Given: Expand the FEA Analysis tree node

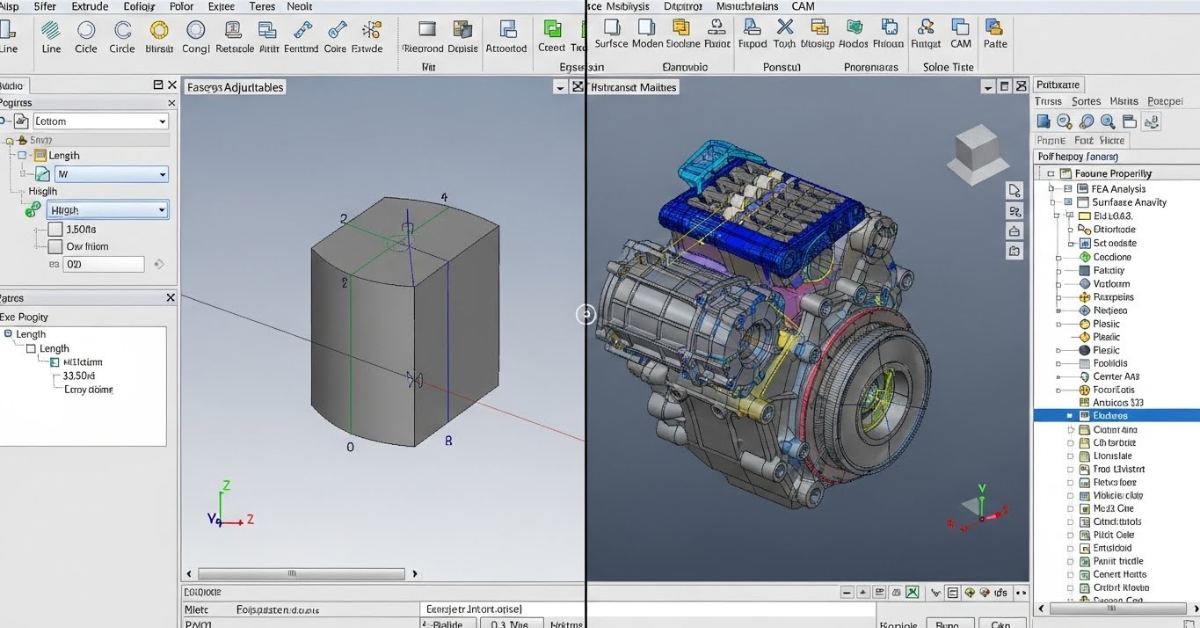Looking at the screenshot, I should [1051, 189].
